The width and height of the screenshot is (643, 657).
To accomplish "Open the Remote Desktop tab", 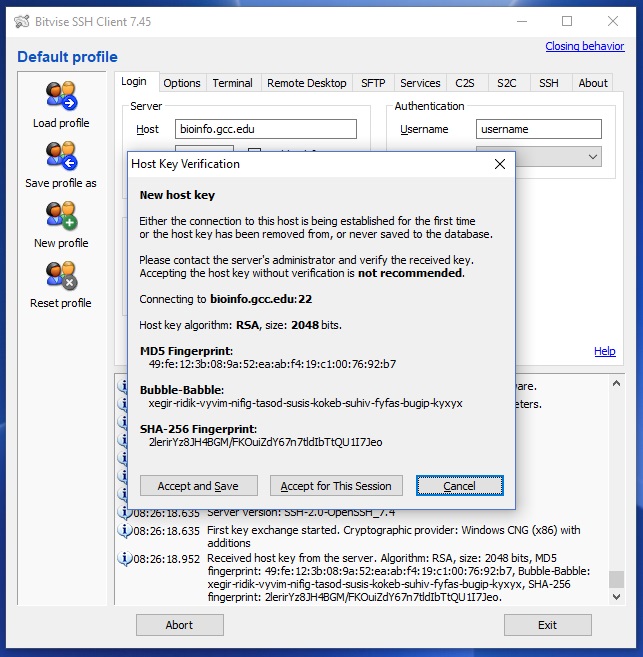I will (307, 83).
